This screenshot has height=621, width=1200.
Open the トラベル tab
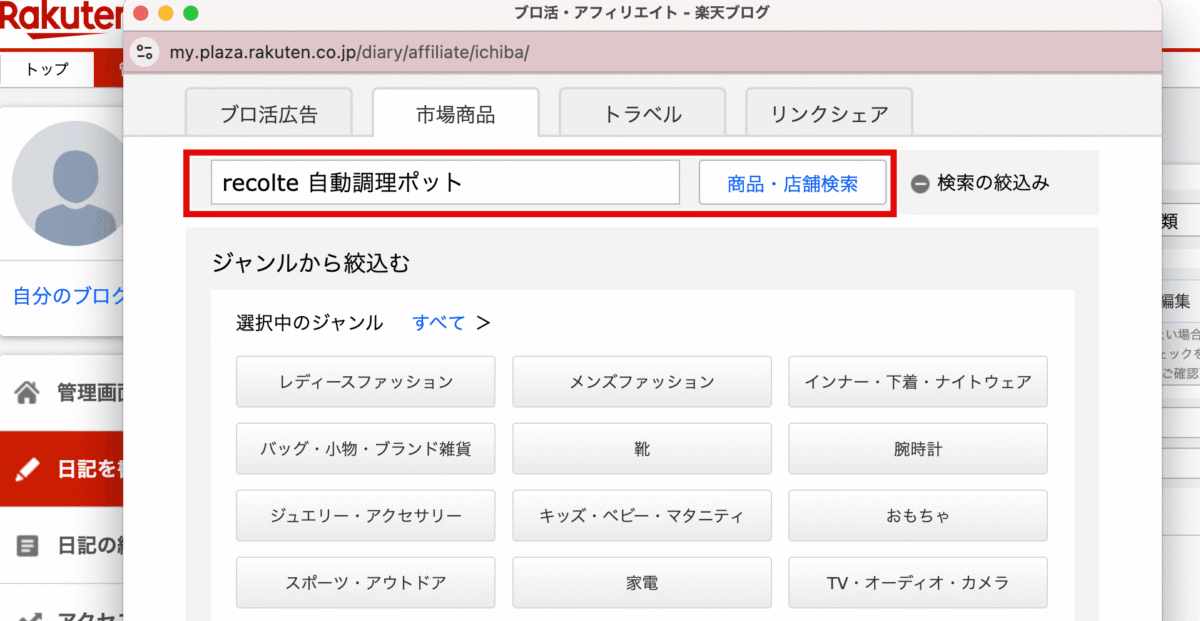coord(642,114)
